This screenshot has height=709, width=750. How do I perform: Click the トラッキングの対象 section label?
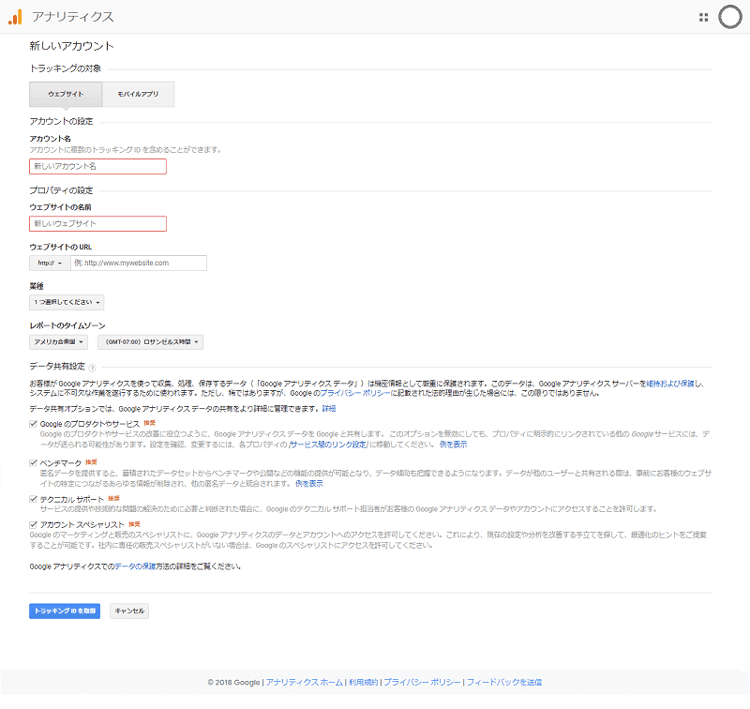point(65,68)
